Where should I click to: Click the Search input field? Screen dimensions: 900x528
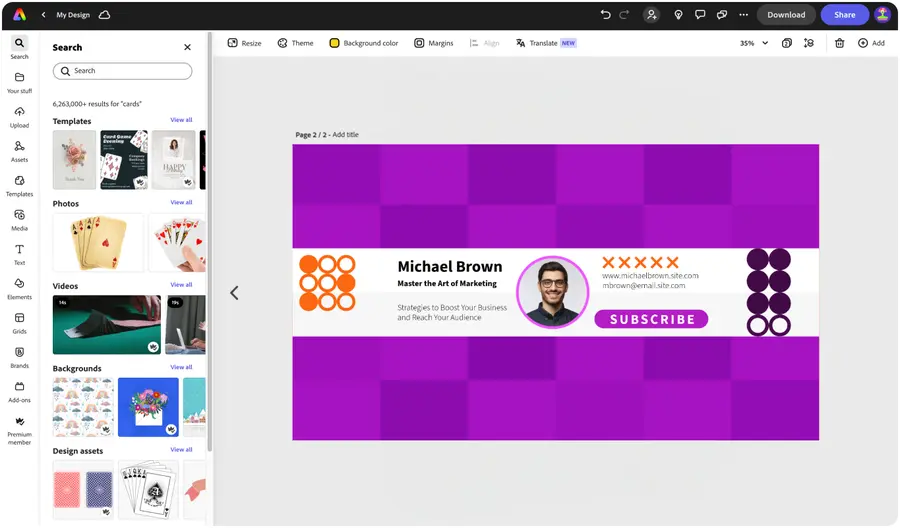pyautogui.click(x=122, y=71)
